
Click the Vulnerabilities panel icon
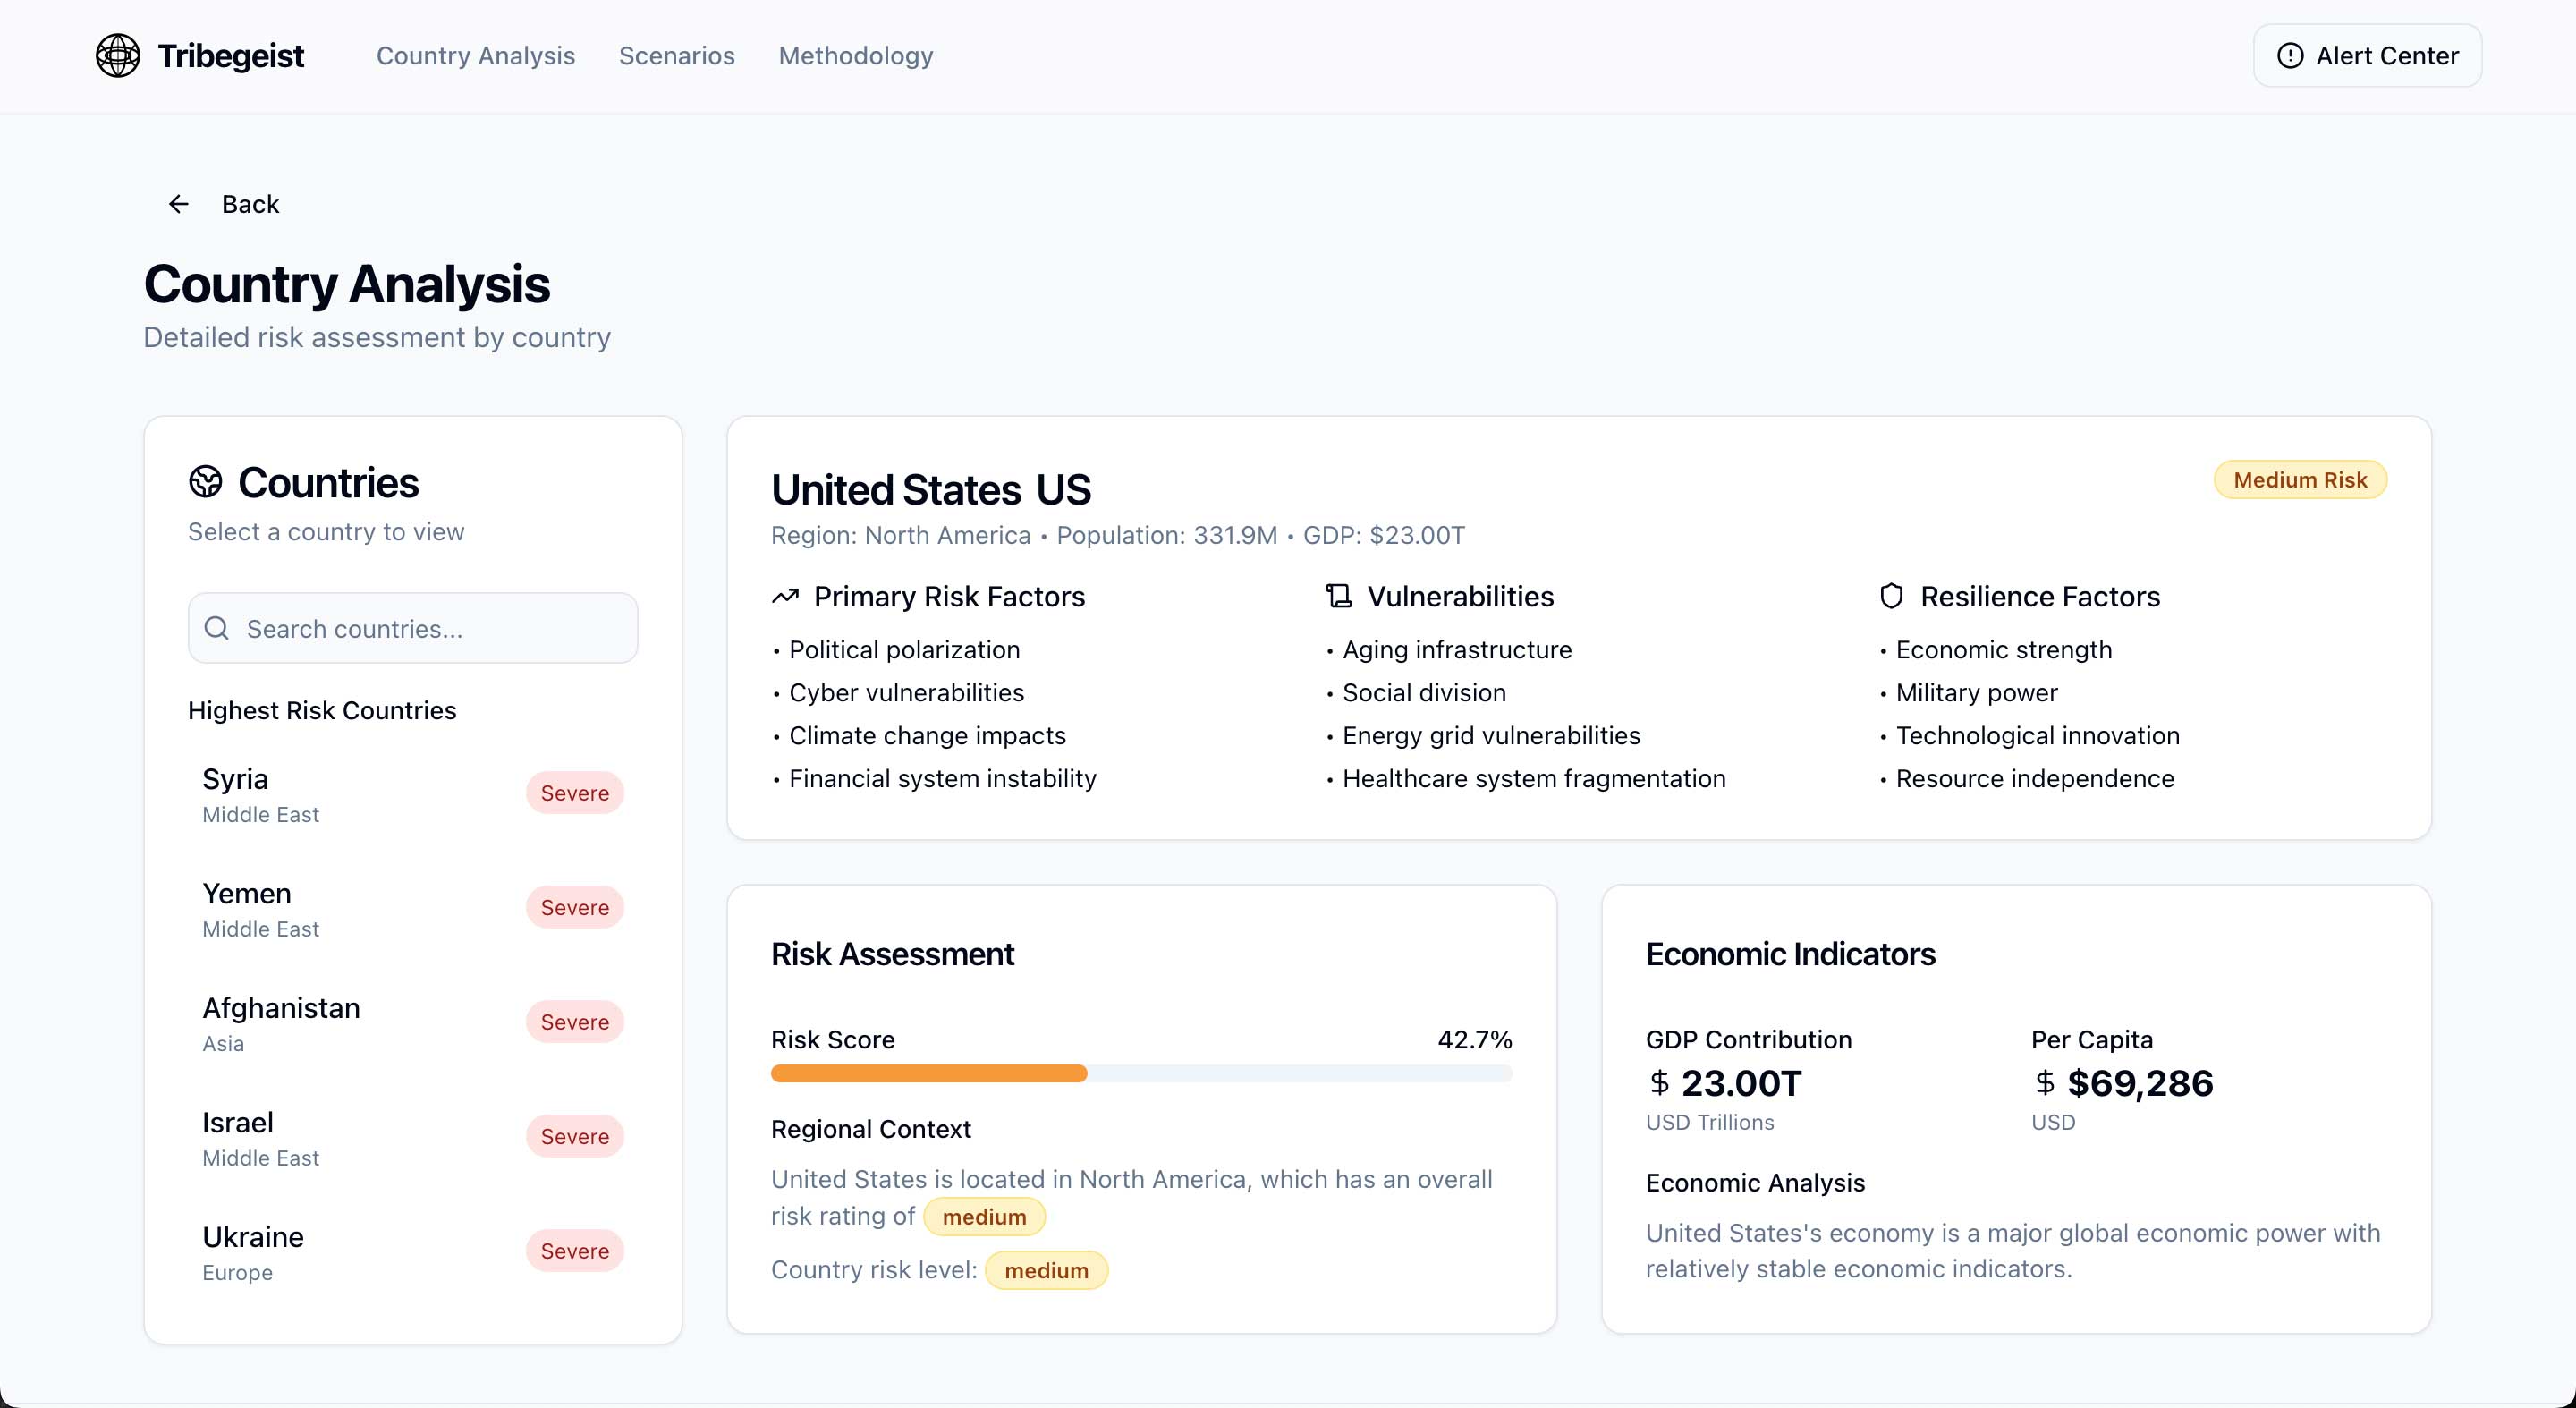tap(1337, 595)
